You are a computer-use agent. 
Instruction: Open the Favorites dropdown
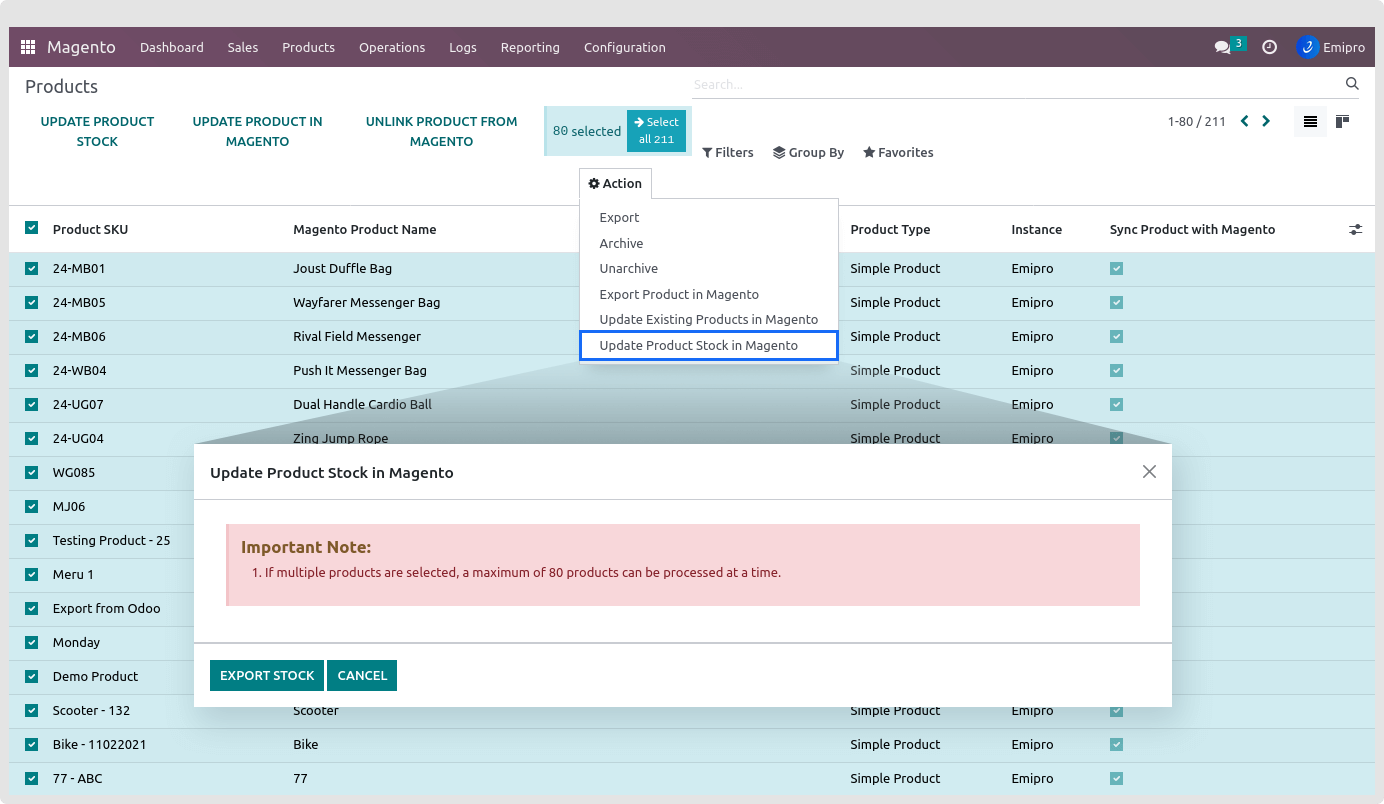897,153
